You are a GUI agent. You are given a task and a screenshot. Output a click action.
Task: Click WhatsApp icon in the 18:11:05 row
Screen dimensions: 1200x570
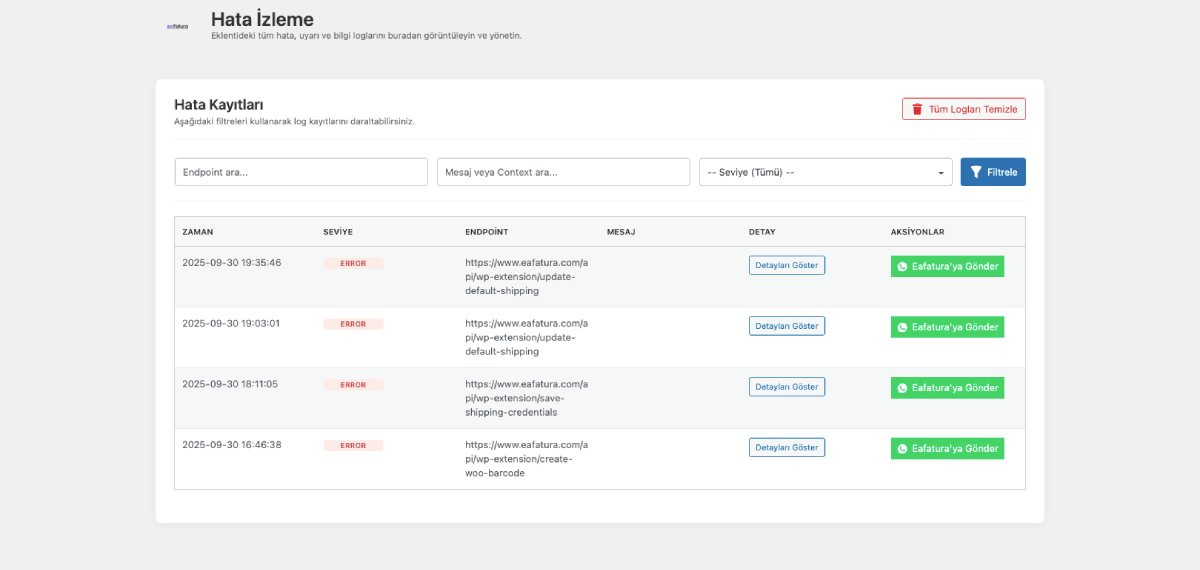pyautogui.click(x=902, y=388)
